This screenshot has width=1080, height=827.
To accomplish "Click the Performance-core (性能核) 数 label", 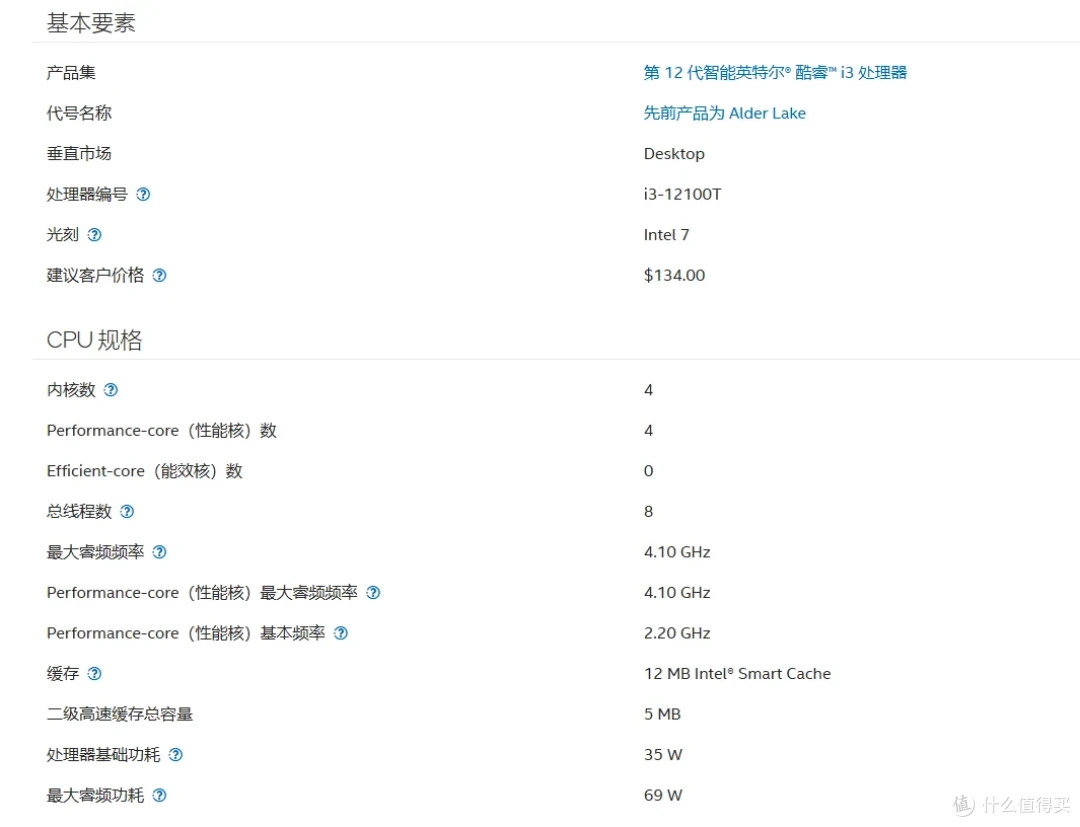I will 162,430.
